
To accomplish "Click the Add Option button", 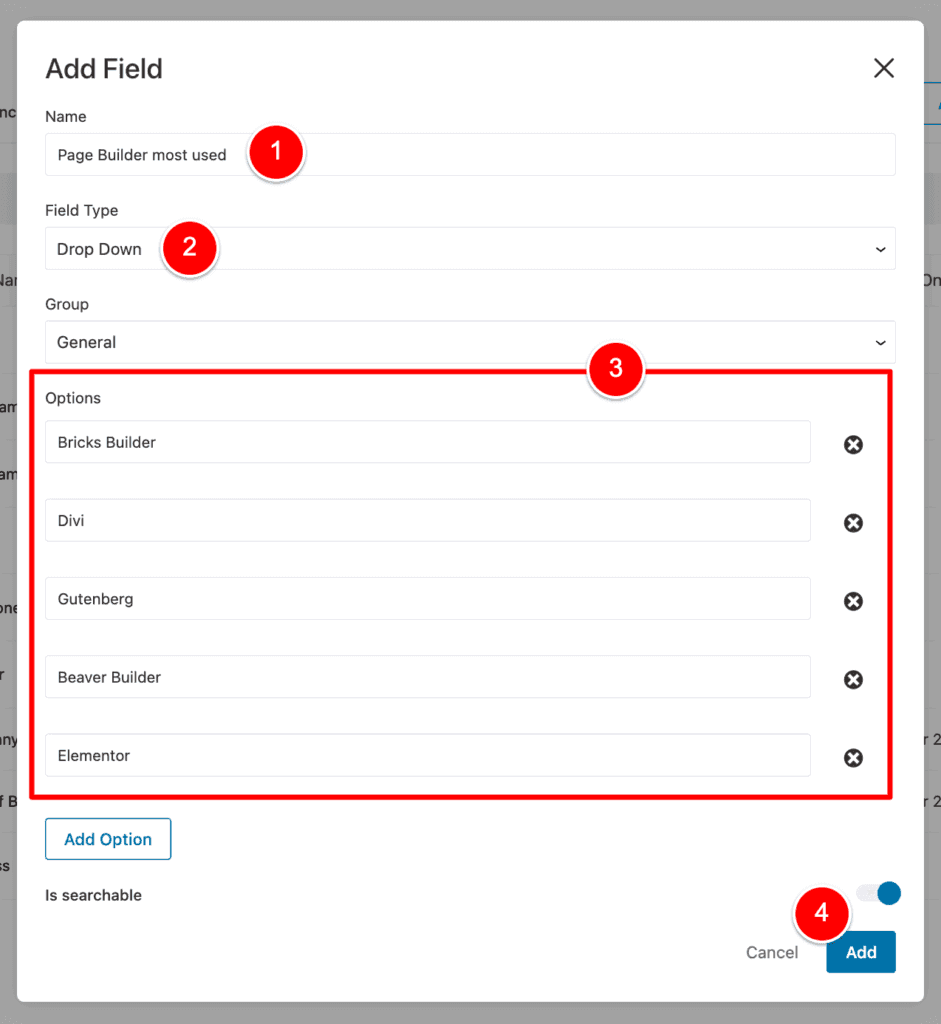I will (108, 839).
